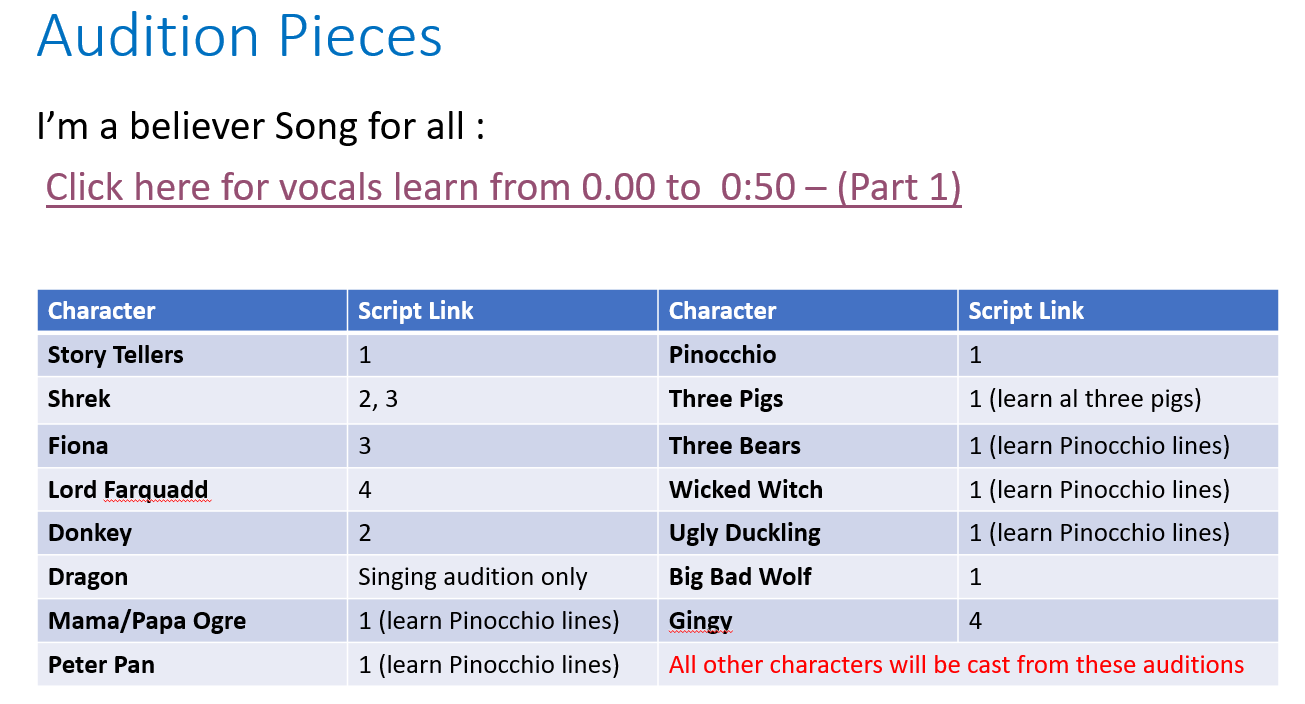Click the Fiona character cell

point(192,445)
